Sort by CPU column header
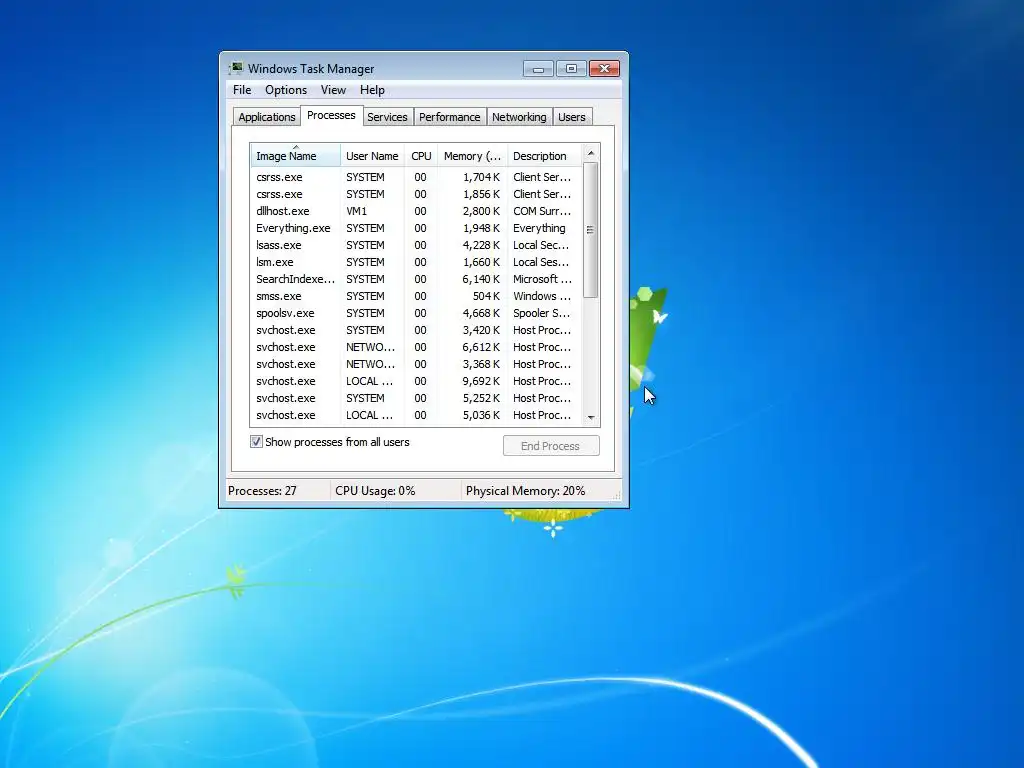 421,156
